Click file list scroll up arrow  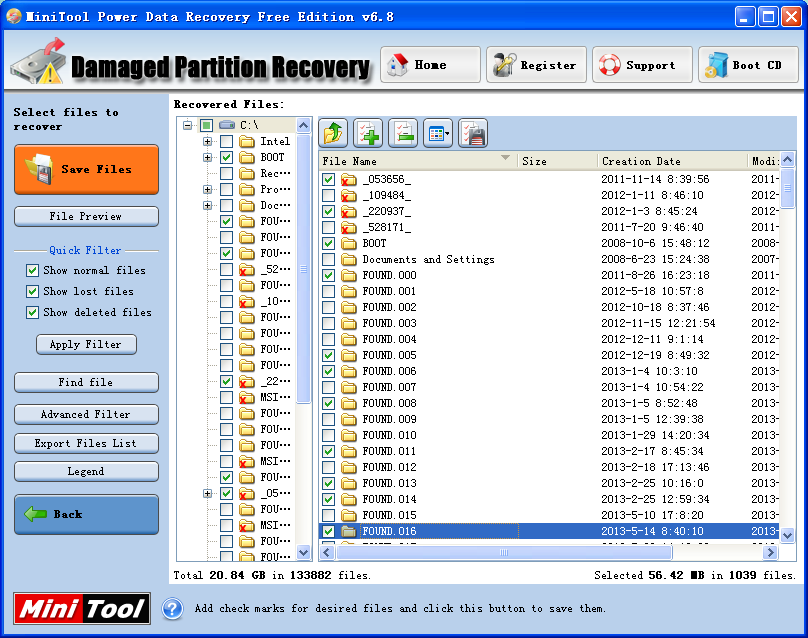pyautogui.click(x=787, y=160)
